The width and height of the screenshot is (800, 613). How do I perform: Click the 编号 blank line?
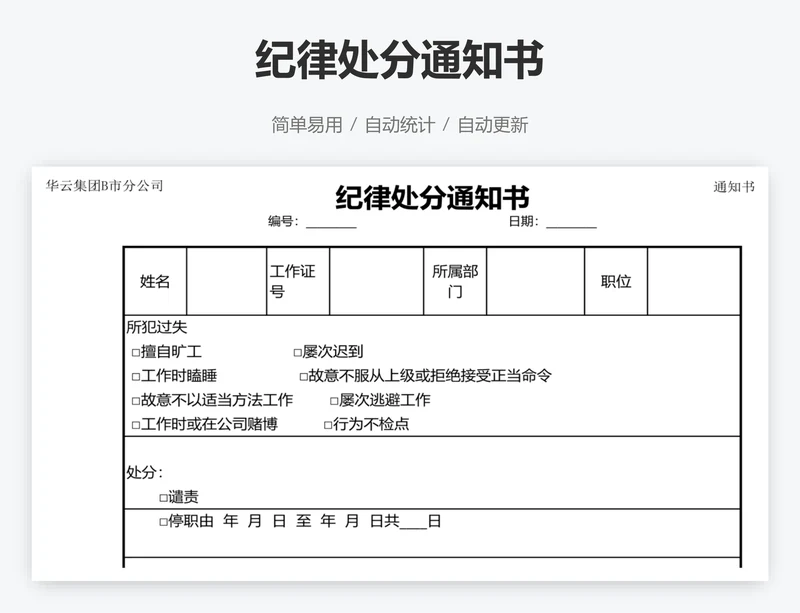(x=331, y=224)
